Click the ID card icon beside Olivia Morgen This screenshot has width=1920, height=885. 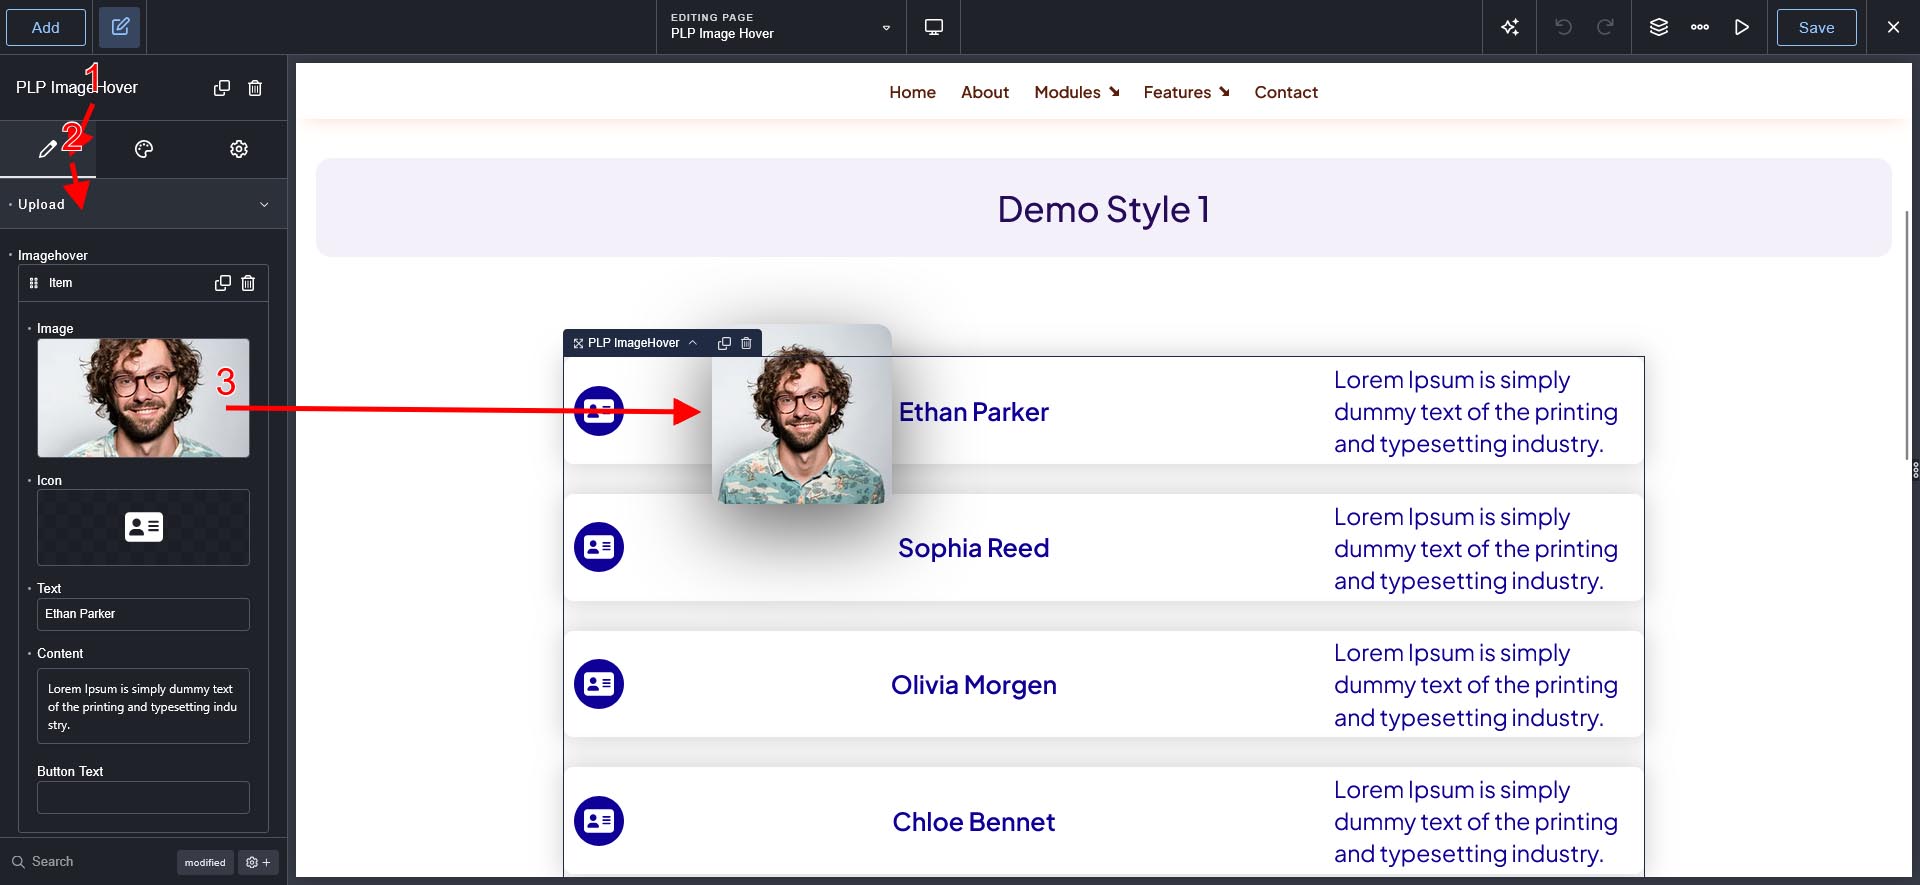pyautogui.click(x=599, y=684)
